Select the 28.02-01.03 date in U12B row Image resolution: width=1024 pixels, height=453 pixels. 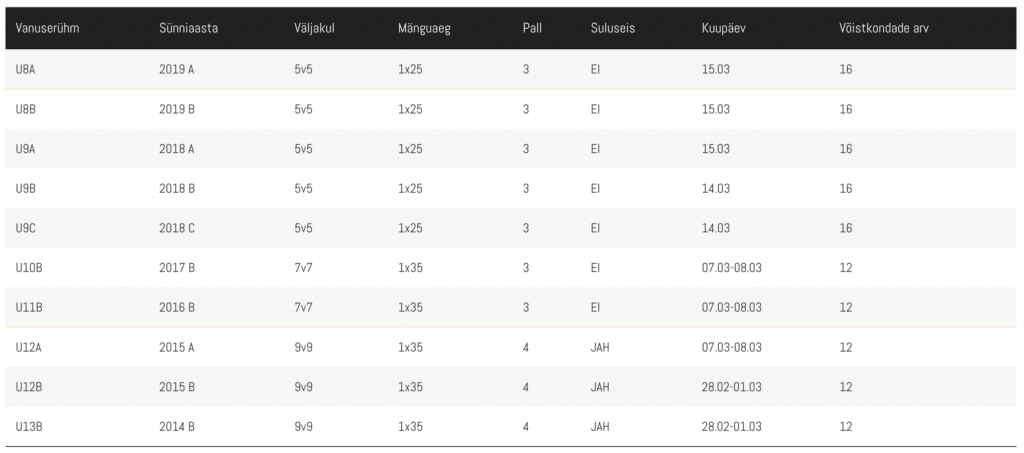pyautogui.click(x=731, y=387)
